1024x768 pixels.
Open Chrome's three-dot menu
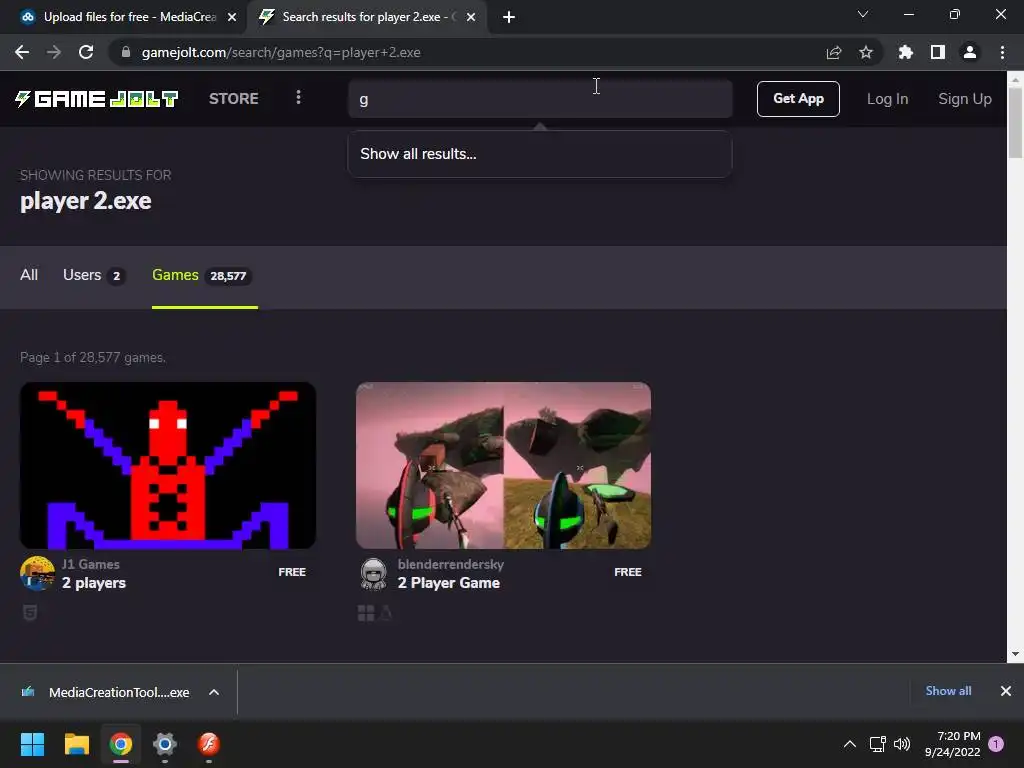pos(1002,52)
